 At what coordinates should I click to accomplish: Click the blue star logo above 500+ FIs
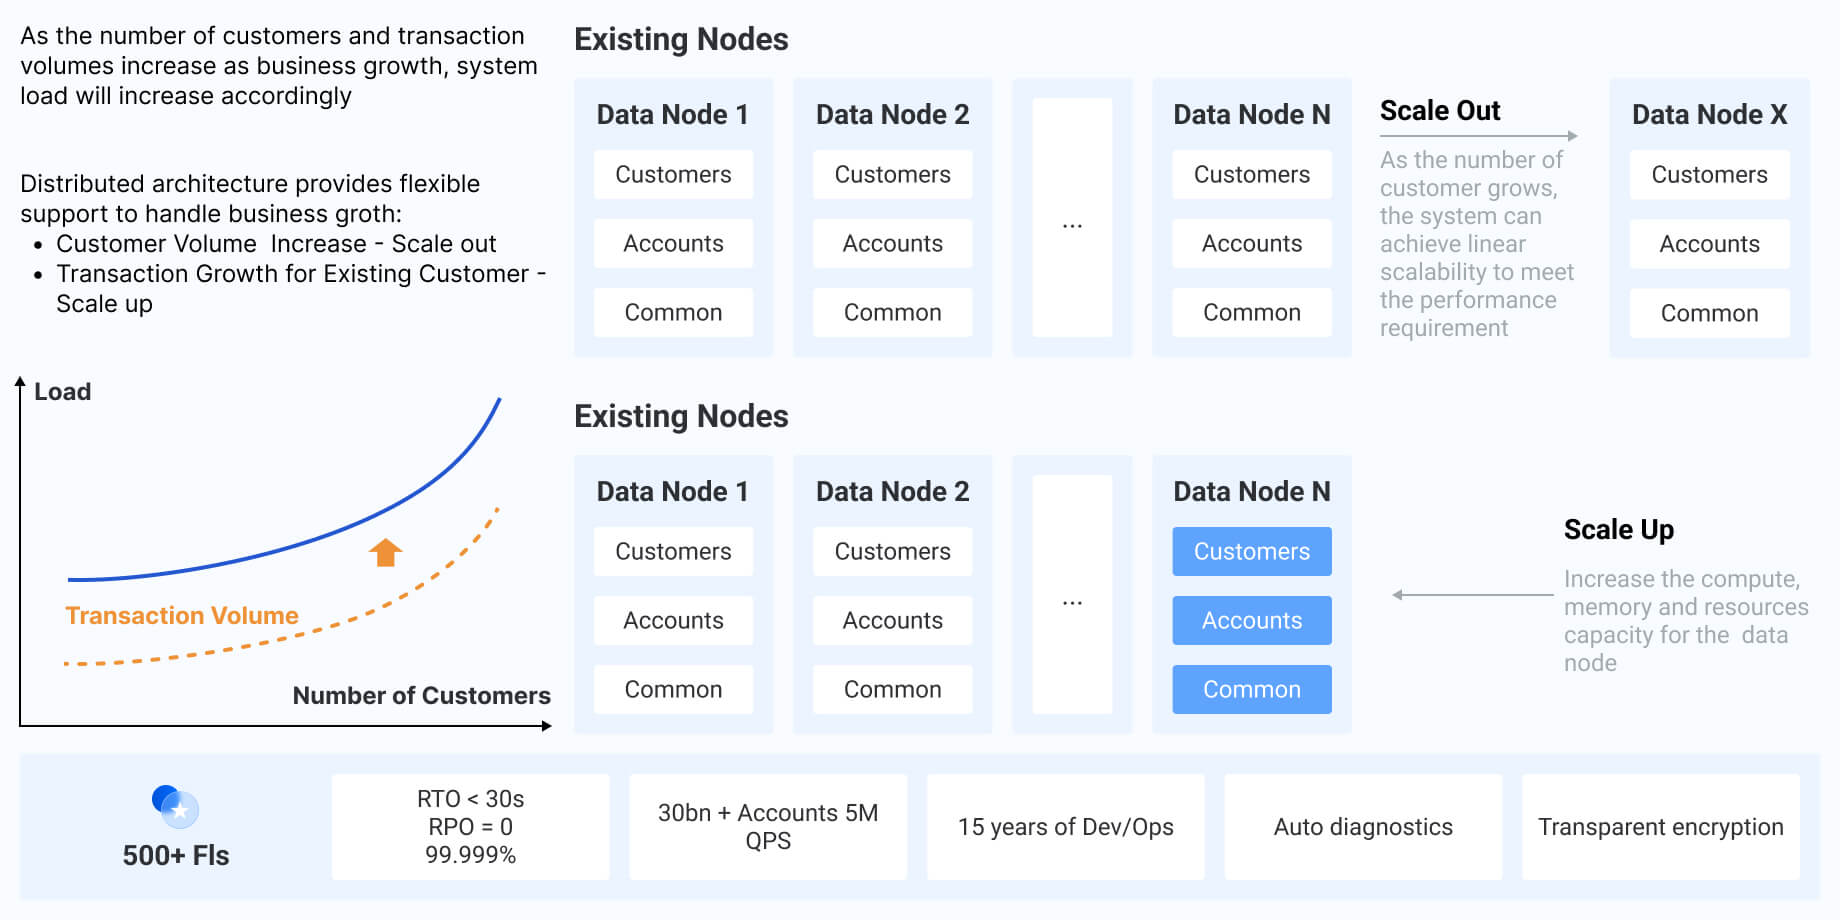click(x=176, y=806)
